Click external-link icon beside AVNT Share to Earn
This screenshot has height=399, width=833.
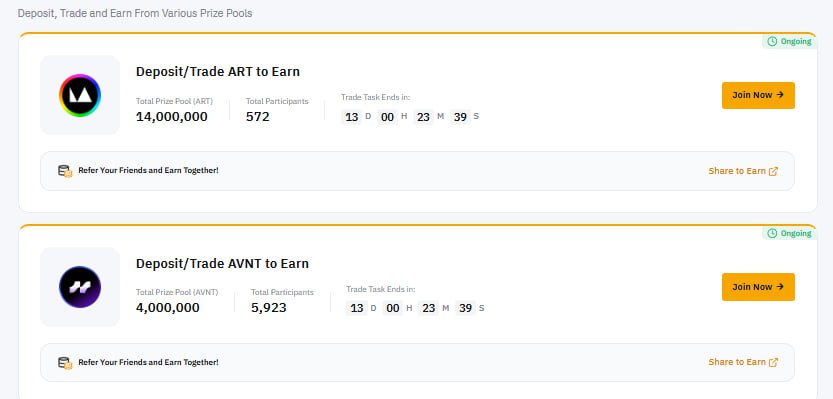[x=774, y=362]
